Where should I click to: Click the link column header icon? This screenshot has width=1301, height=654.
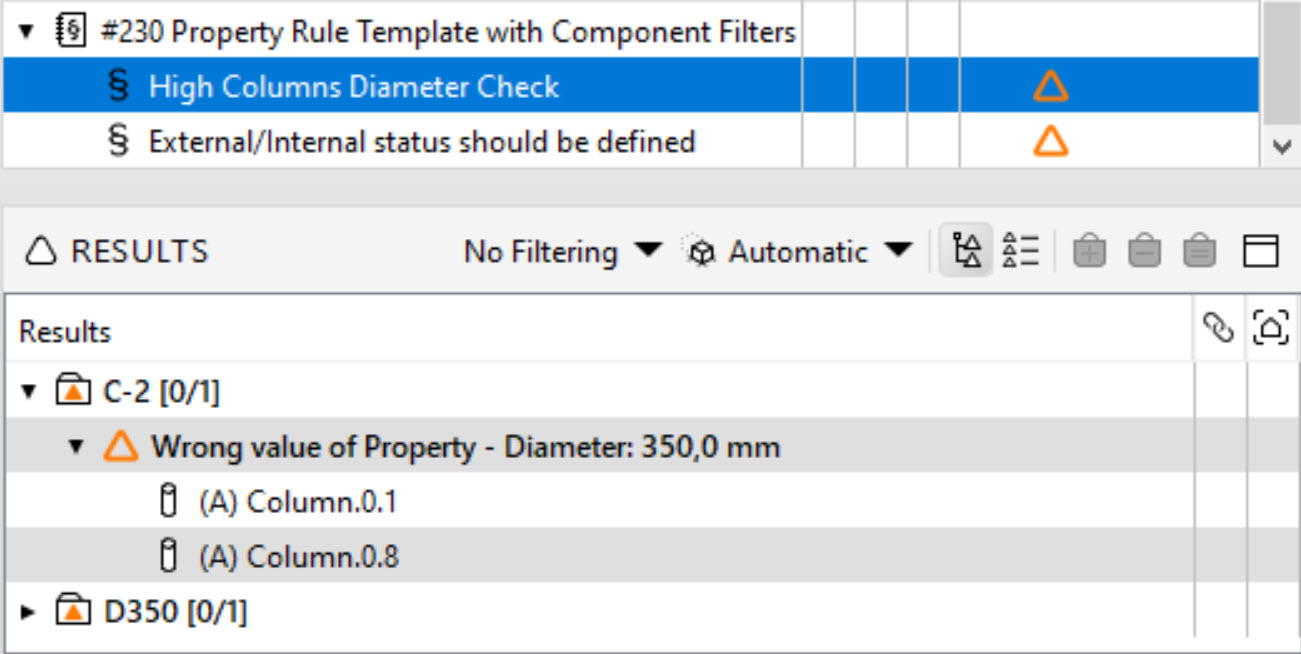(x=1218, y=328)
